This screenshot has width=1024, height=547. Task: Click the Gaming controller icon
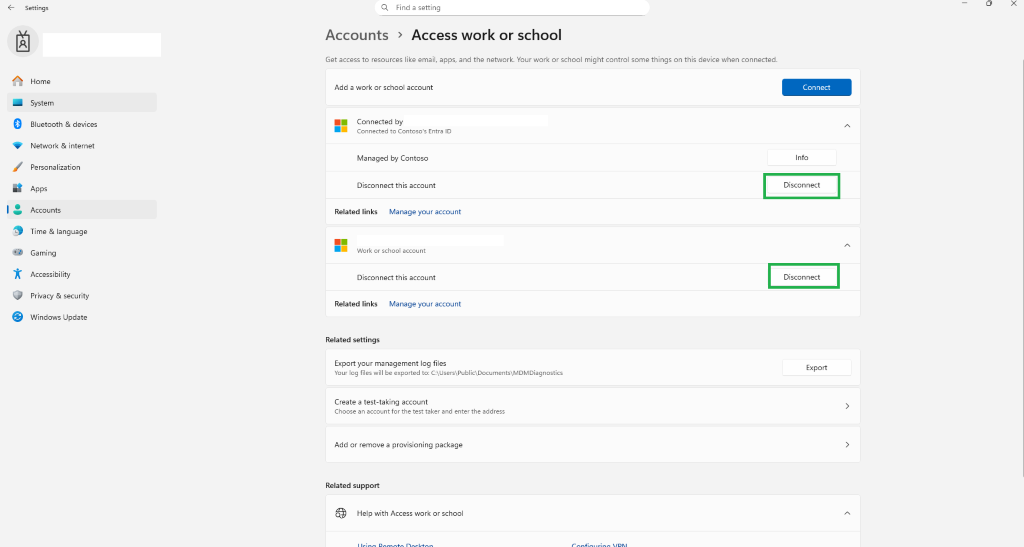click(18, 253)
